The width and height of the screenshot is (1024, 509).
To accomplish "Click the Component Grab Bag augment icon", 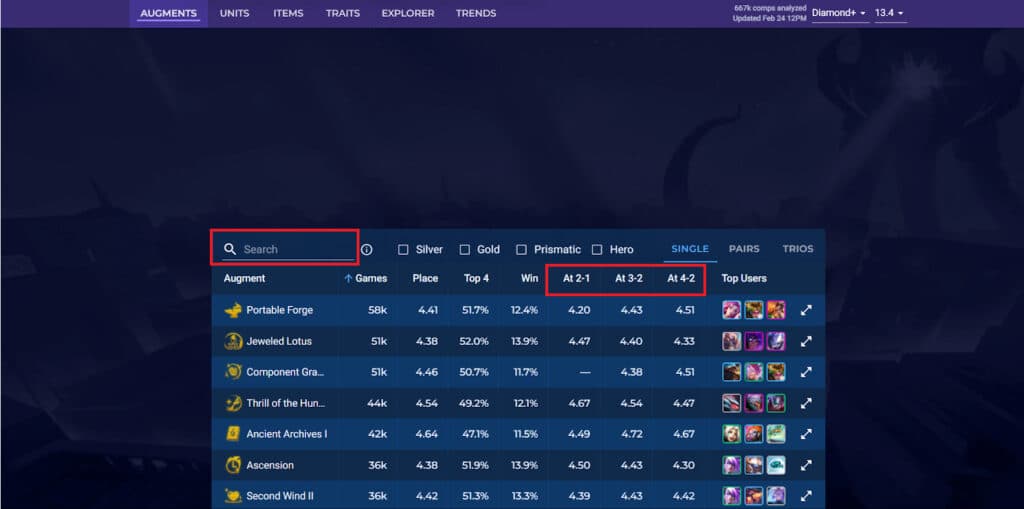I will tap(233, 372).
